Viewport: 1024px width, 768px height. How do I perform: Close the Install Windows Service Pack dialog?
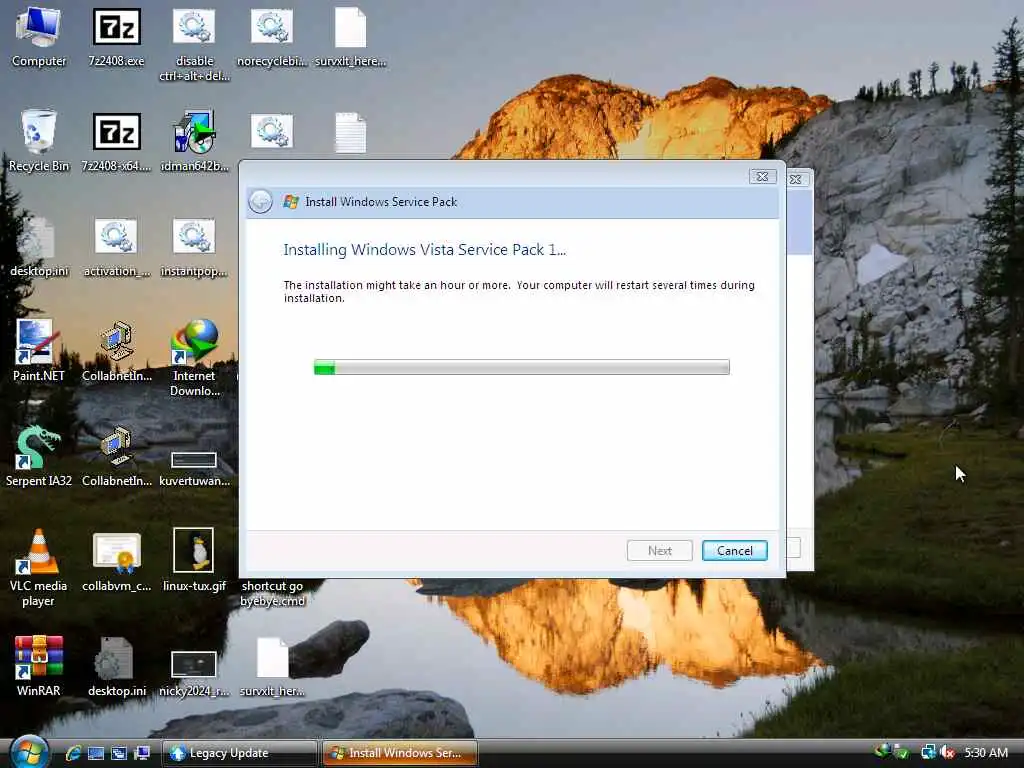762,176
